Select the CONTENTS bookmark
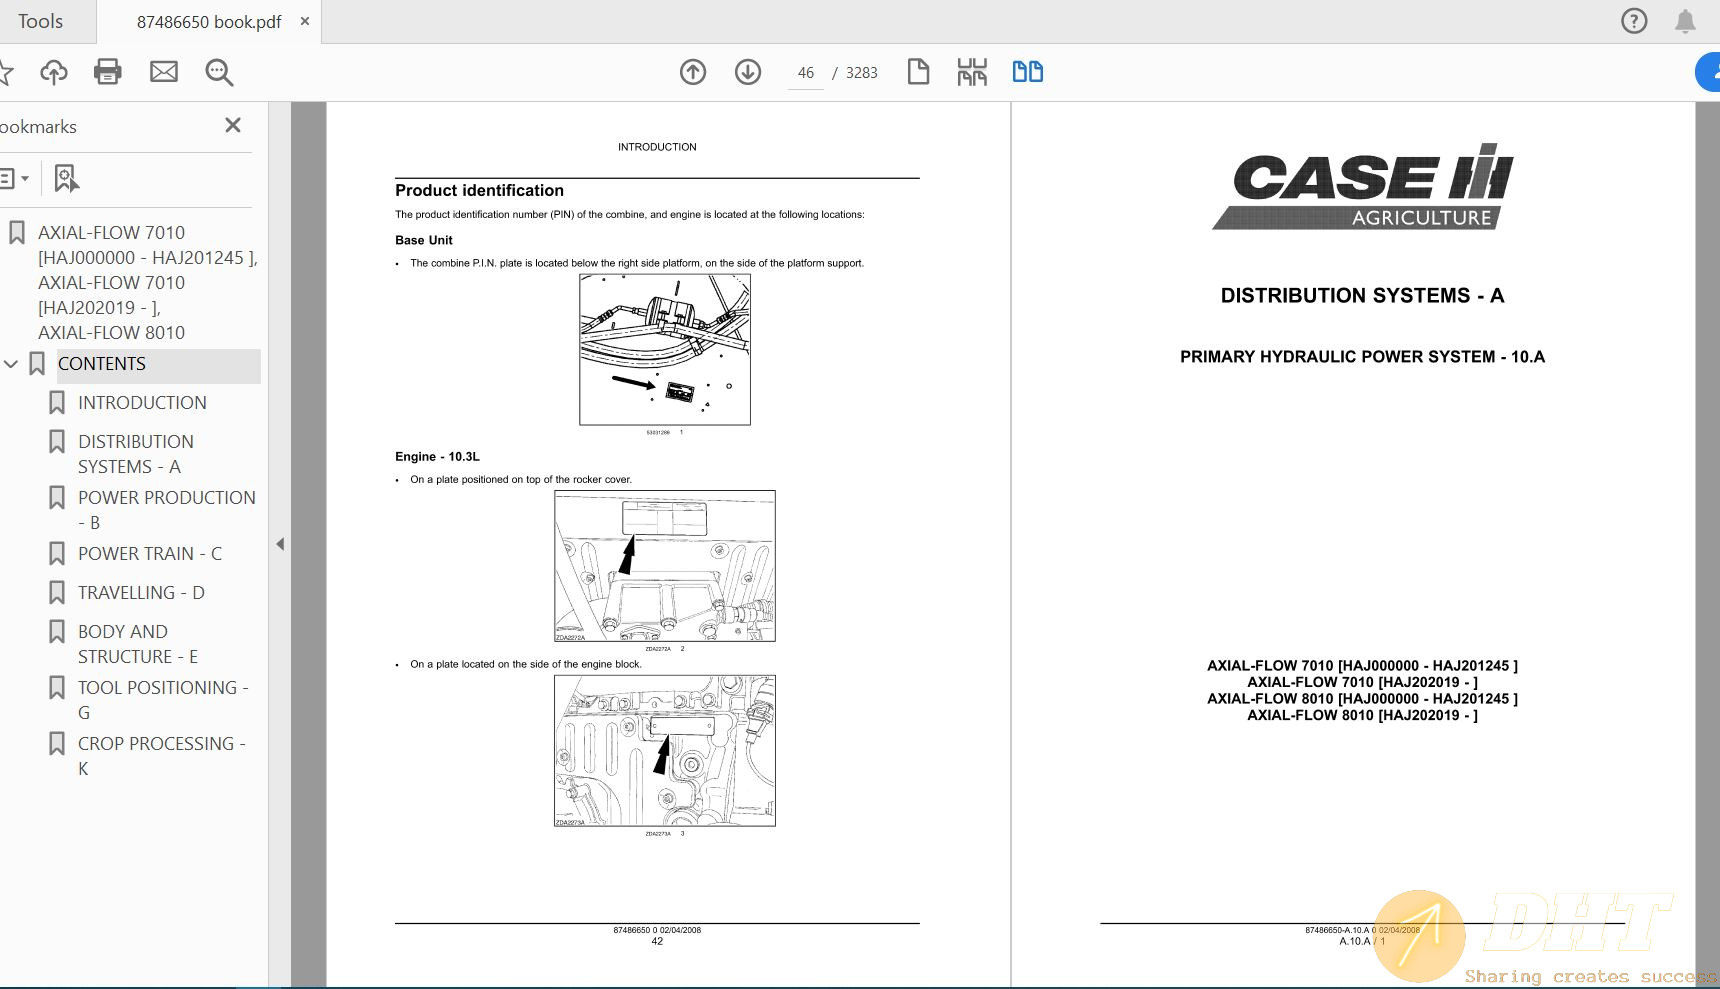Screen dimensions: 1720x989 click(102, 364)
